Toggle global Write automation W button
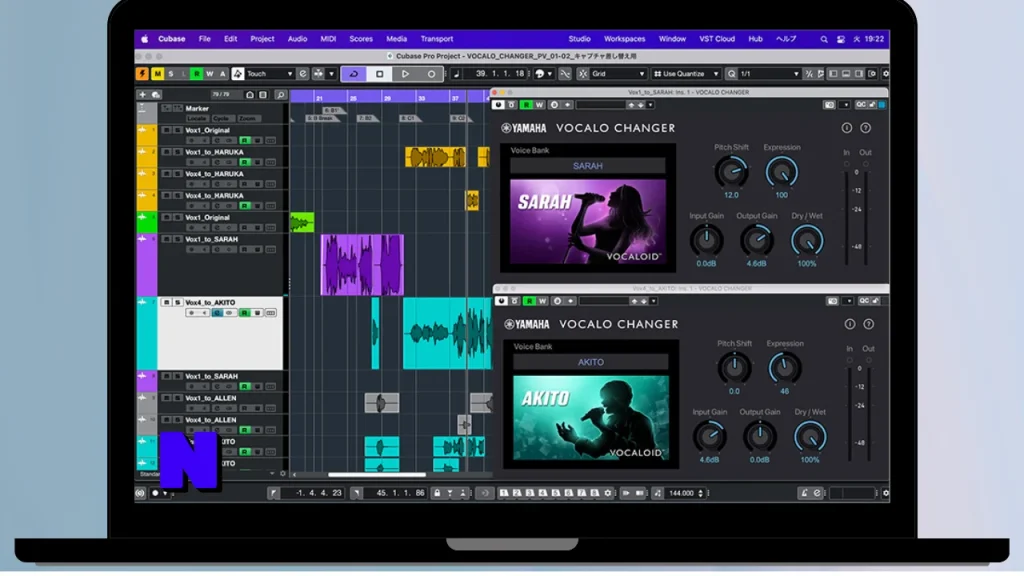 [x=210, y=74]
